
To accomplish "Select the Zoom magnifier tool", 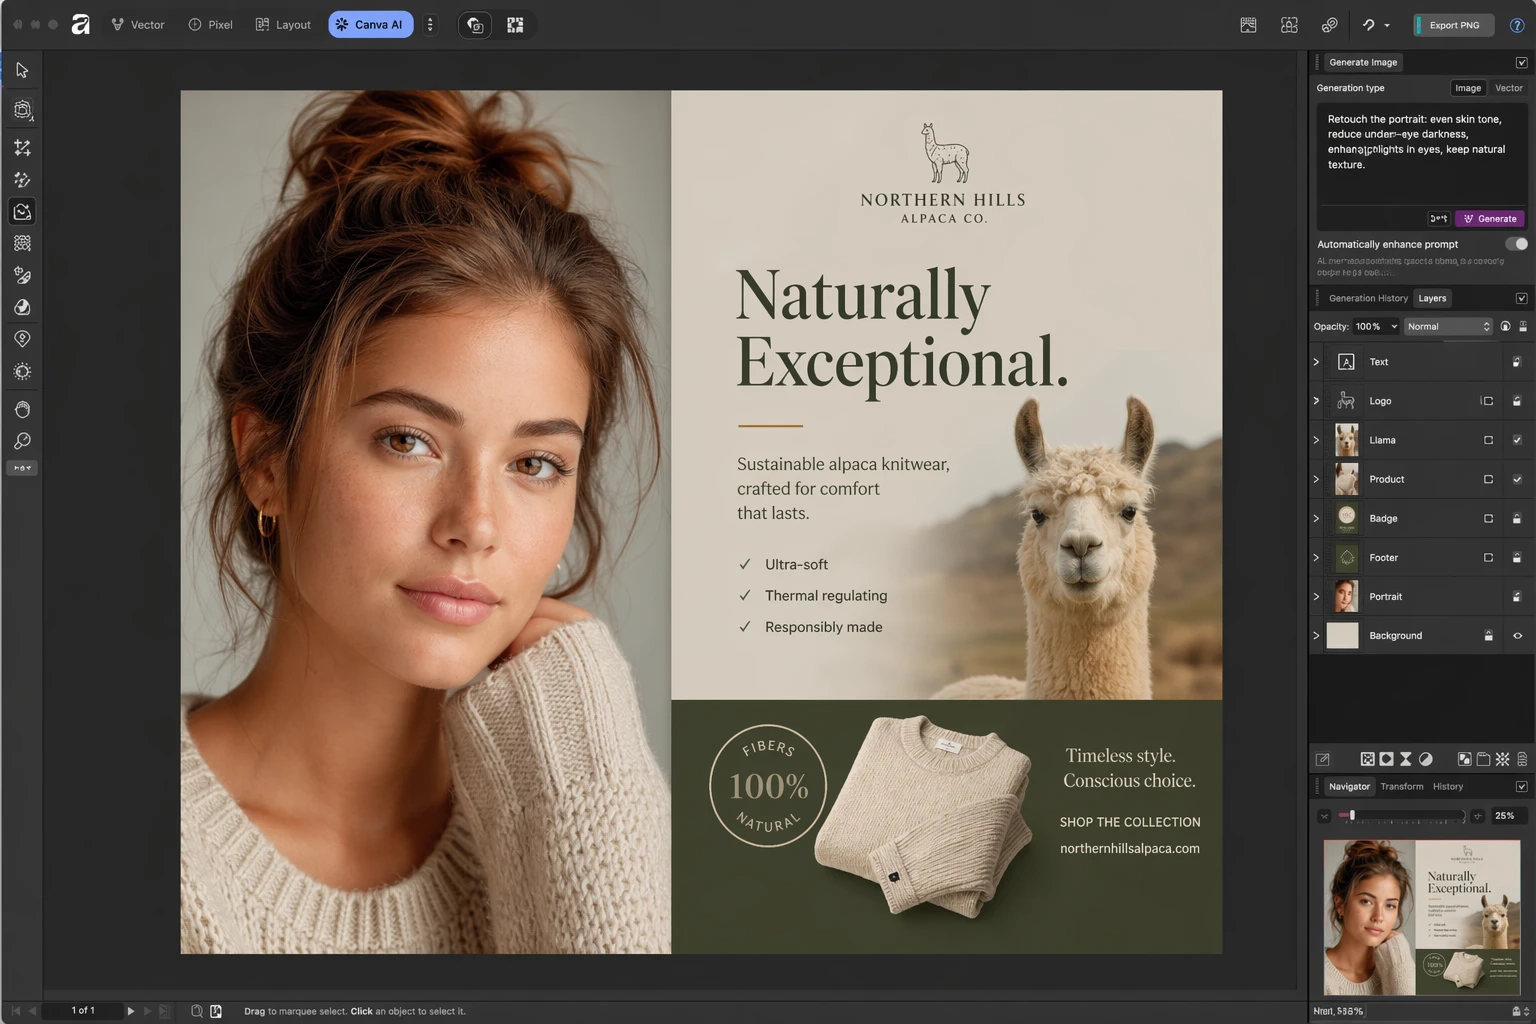I will (x=22, y=441).
